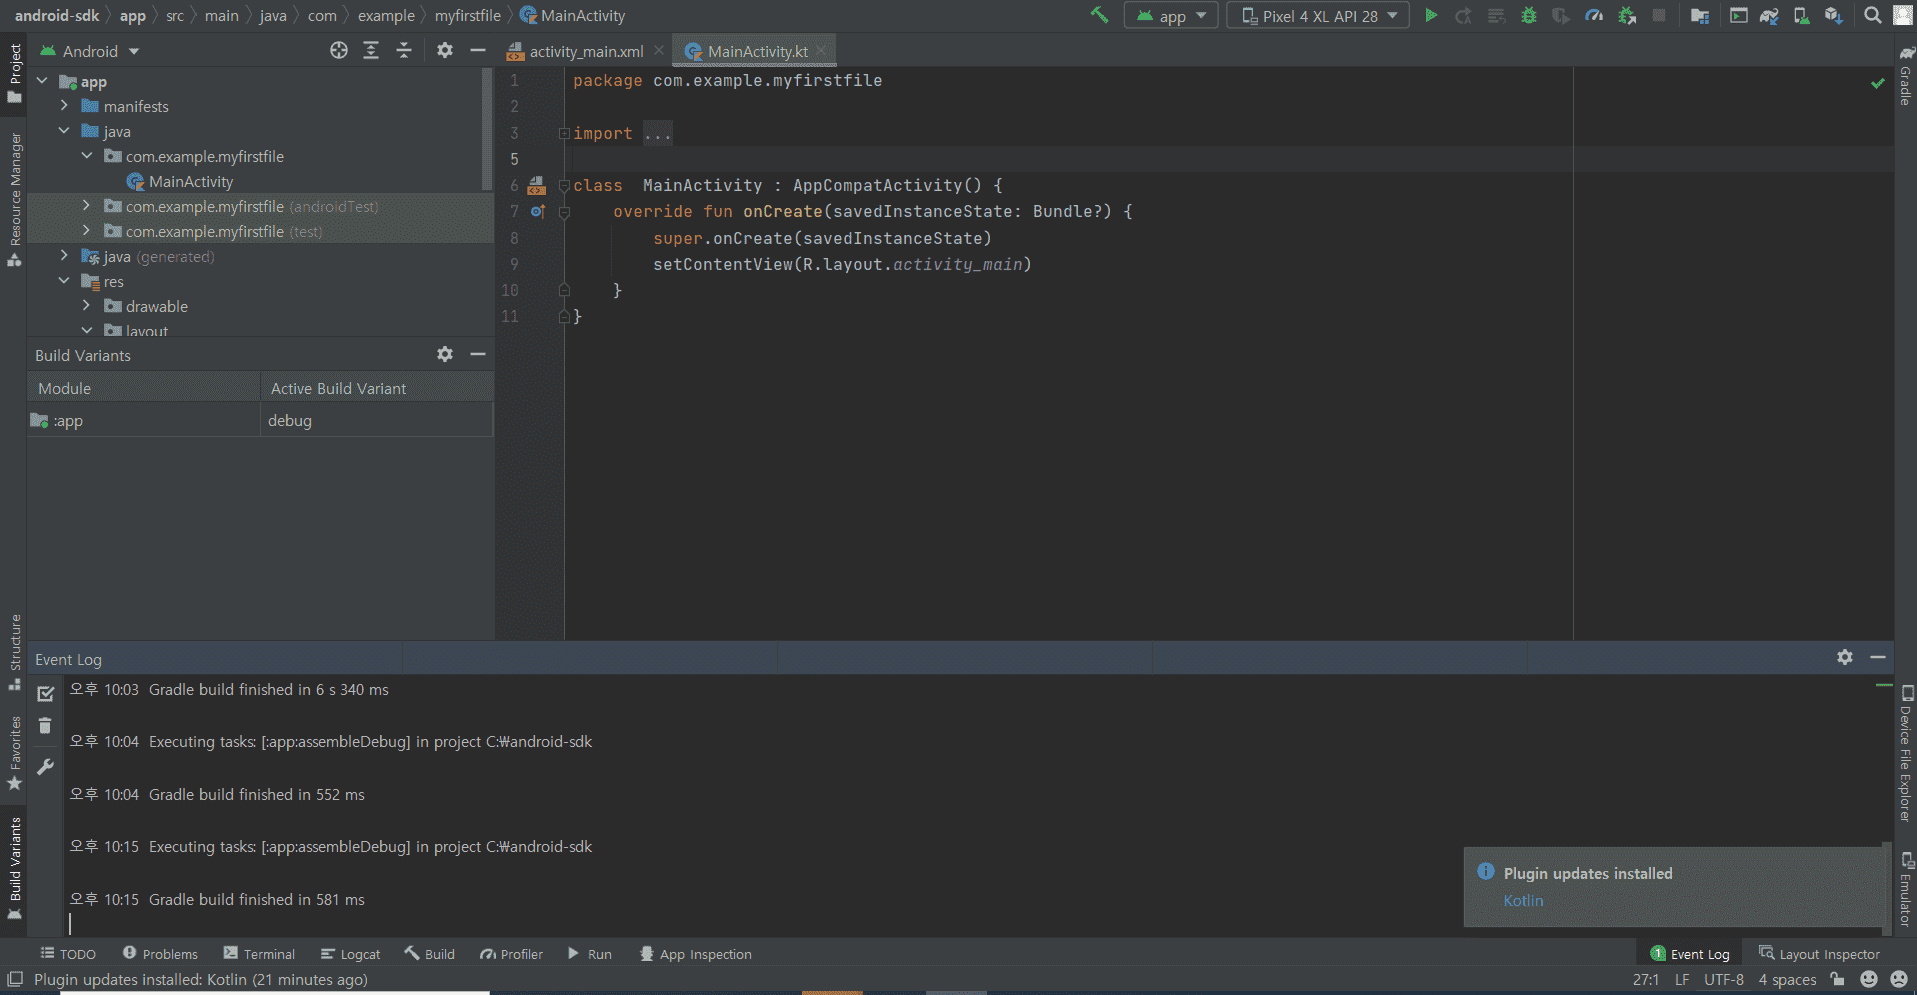Switch to the activity_main.xml tab
The width and height of the screenshot is (1917, 995).
pyautogui.click(x=585, y=51)
